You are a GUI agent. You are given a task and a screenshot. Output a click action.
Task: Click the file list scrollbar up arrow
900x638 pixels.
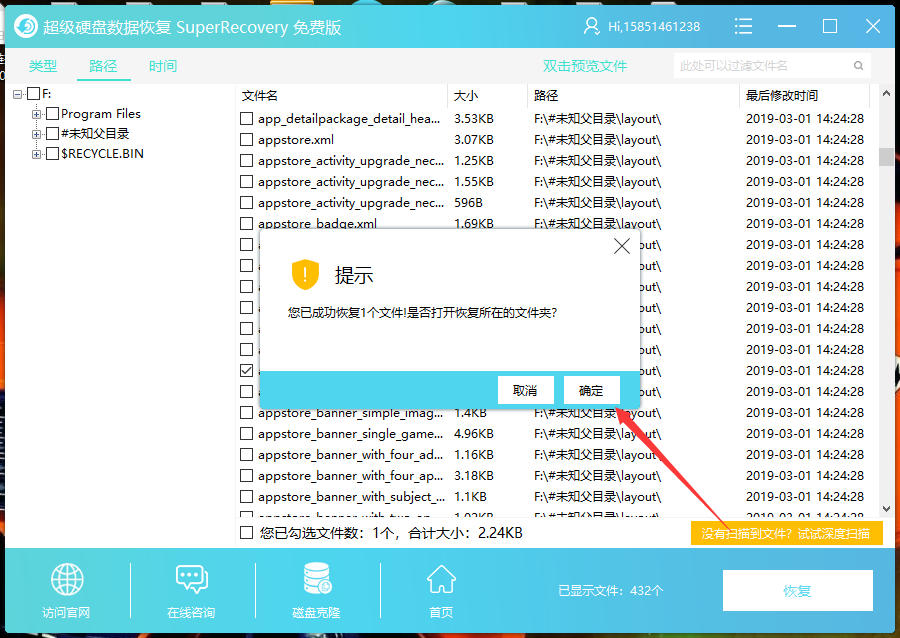(886, 94)
